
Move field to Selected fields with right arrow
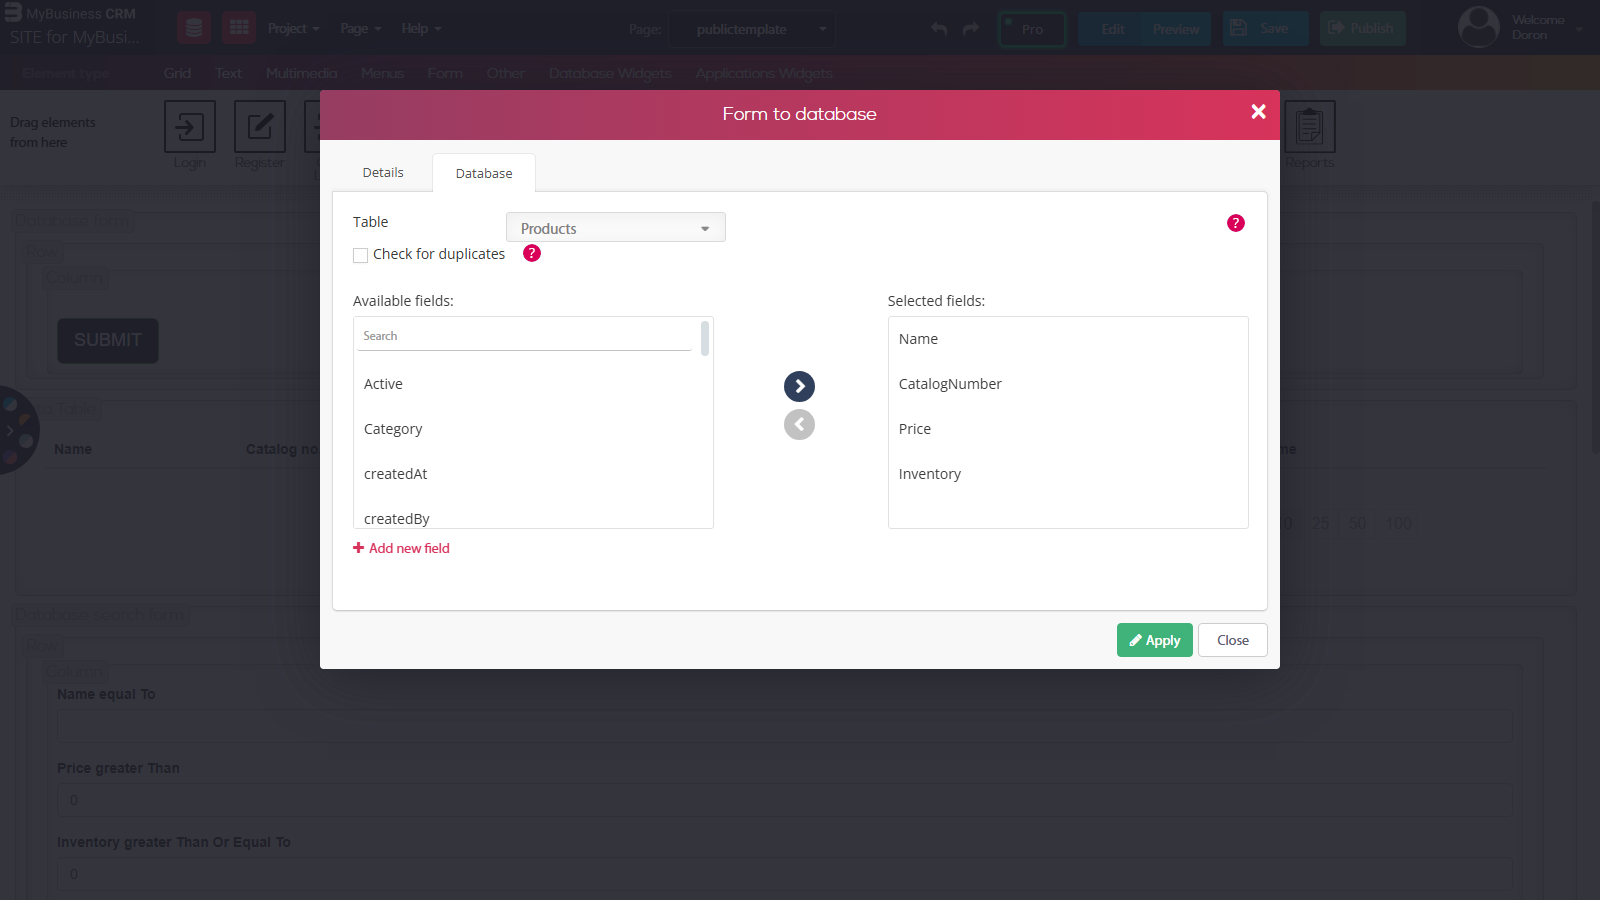[x=799, y=386]
